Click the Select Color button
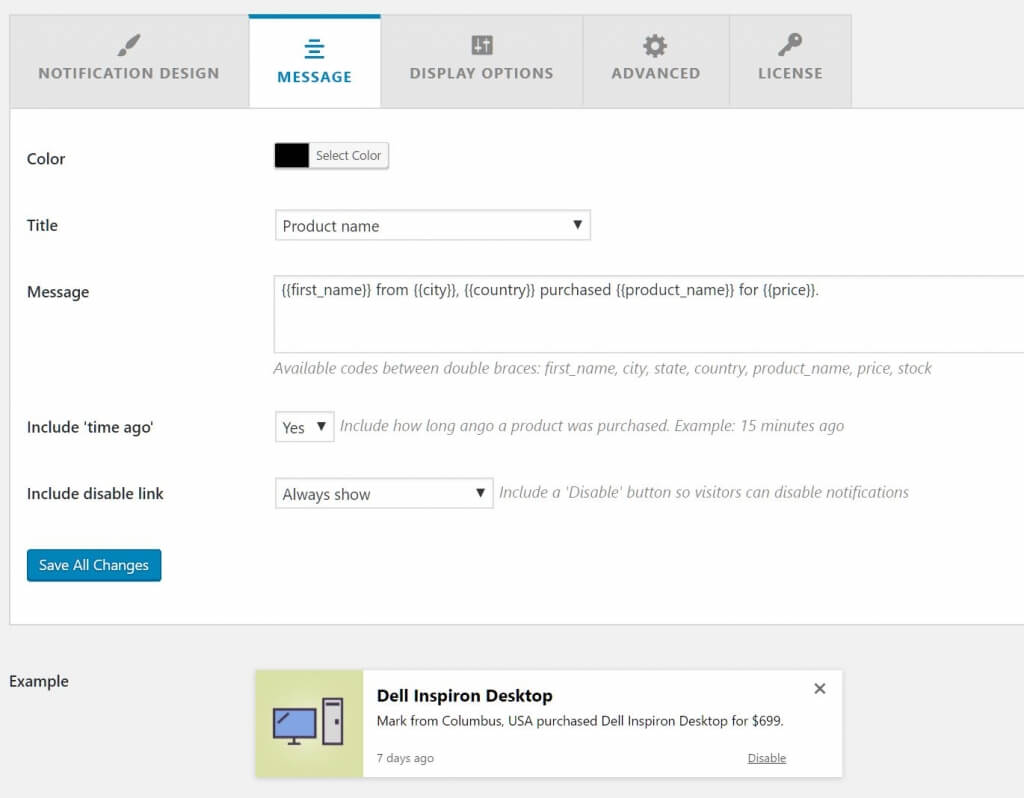1024x798 pixels. tap(347, 155)
